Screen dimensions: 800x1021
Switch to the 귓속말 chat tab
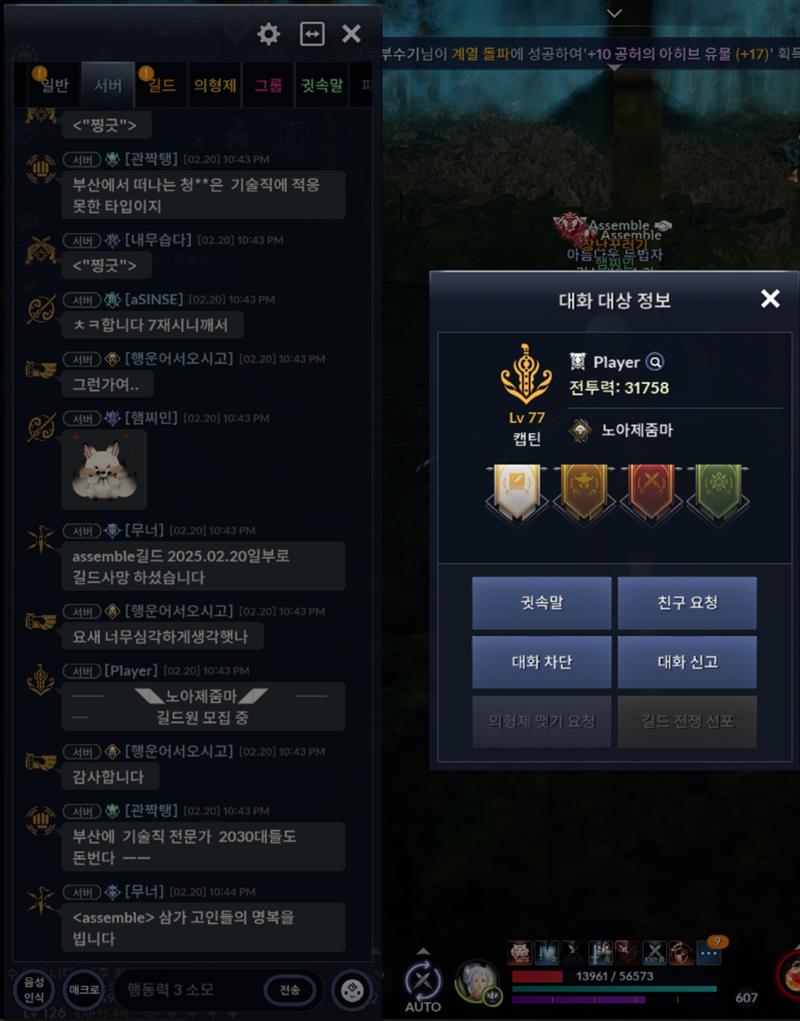322,85
